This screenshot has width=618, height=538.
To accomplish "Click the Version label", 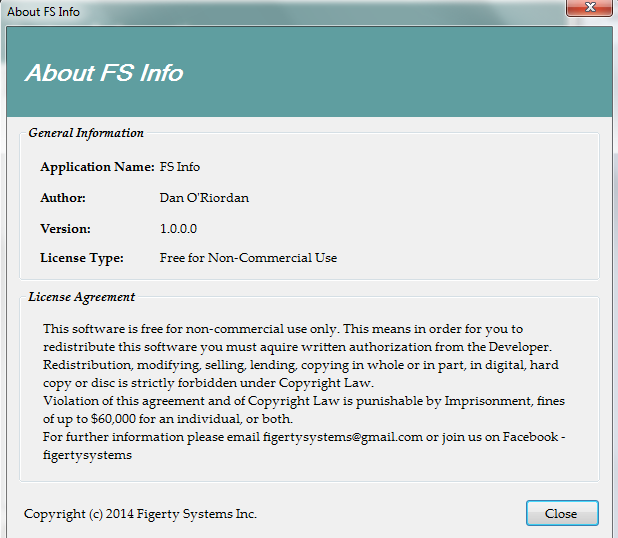I will pos(65,228).
